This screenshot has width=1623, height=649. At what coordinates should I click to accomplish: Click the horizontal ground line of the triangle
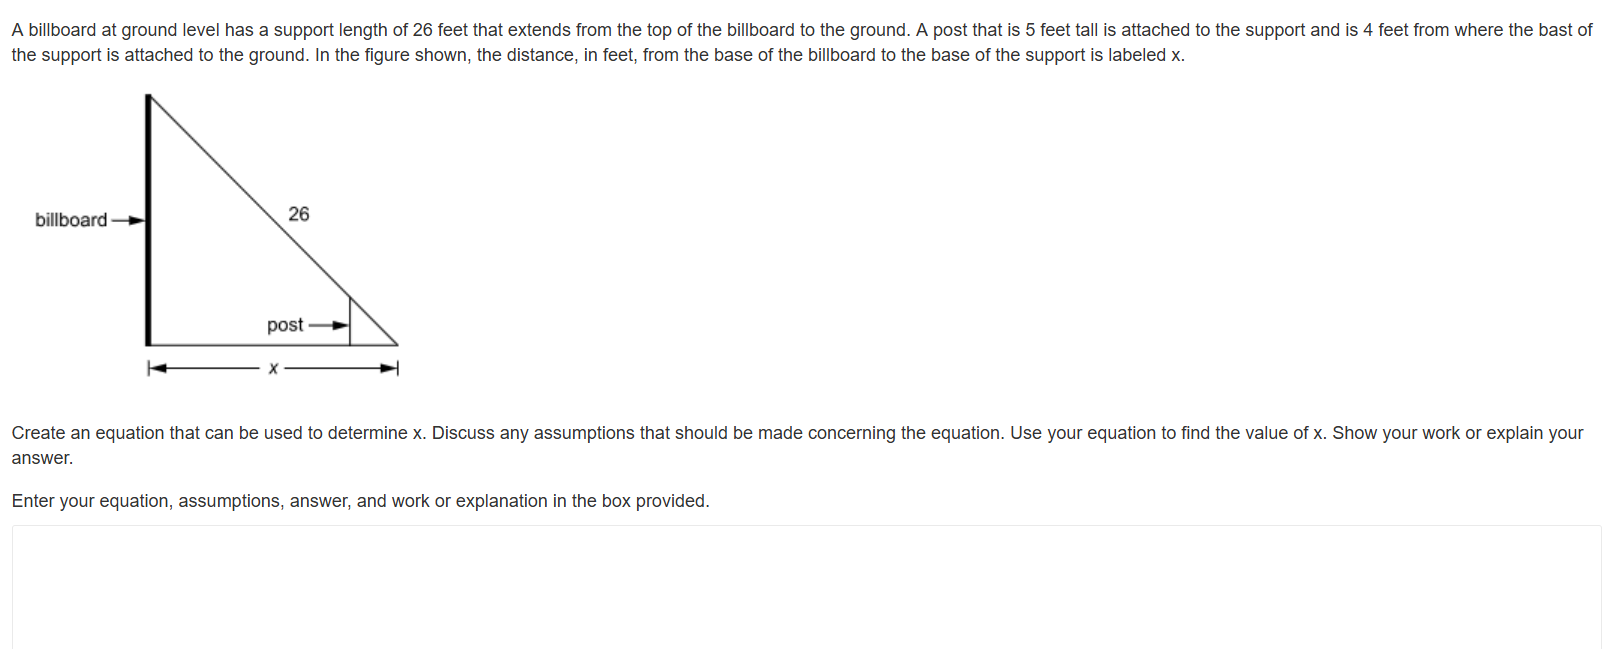click(x=273, y=345)
